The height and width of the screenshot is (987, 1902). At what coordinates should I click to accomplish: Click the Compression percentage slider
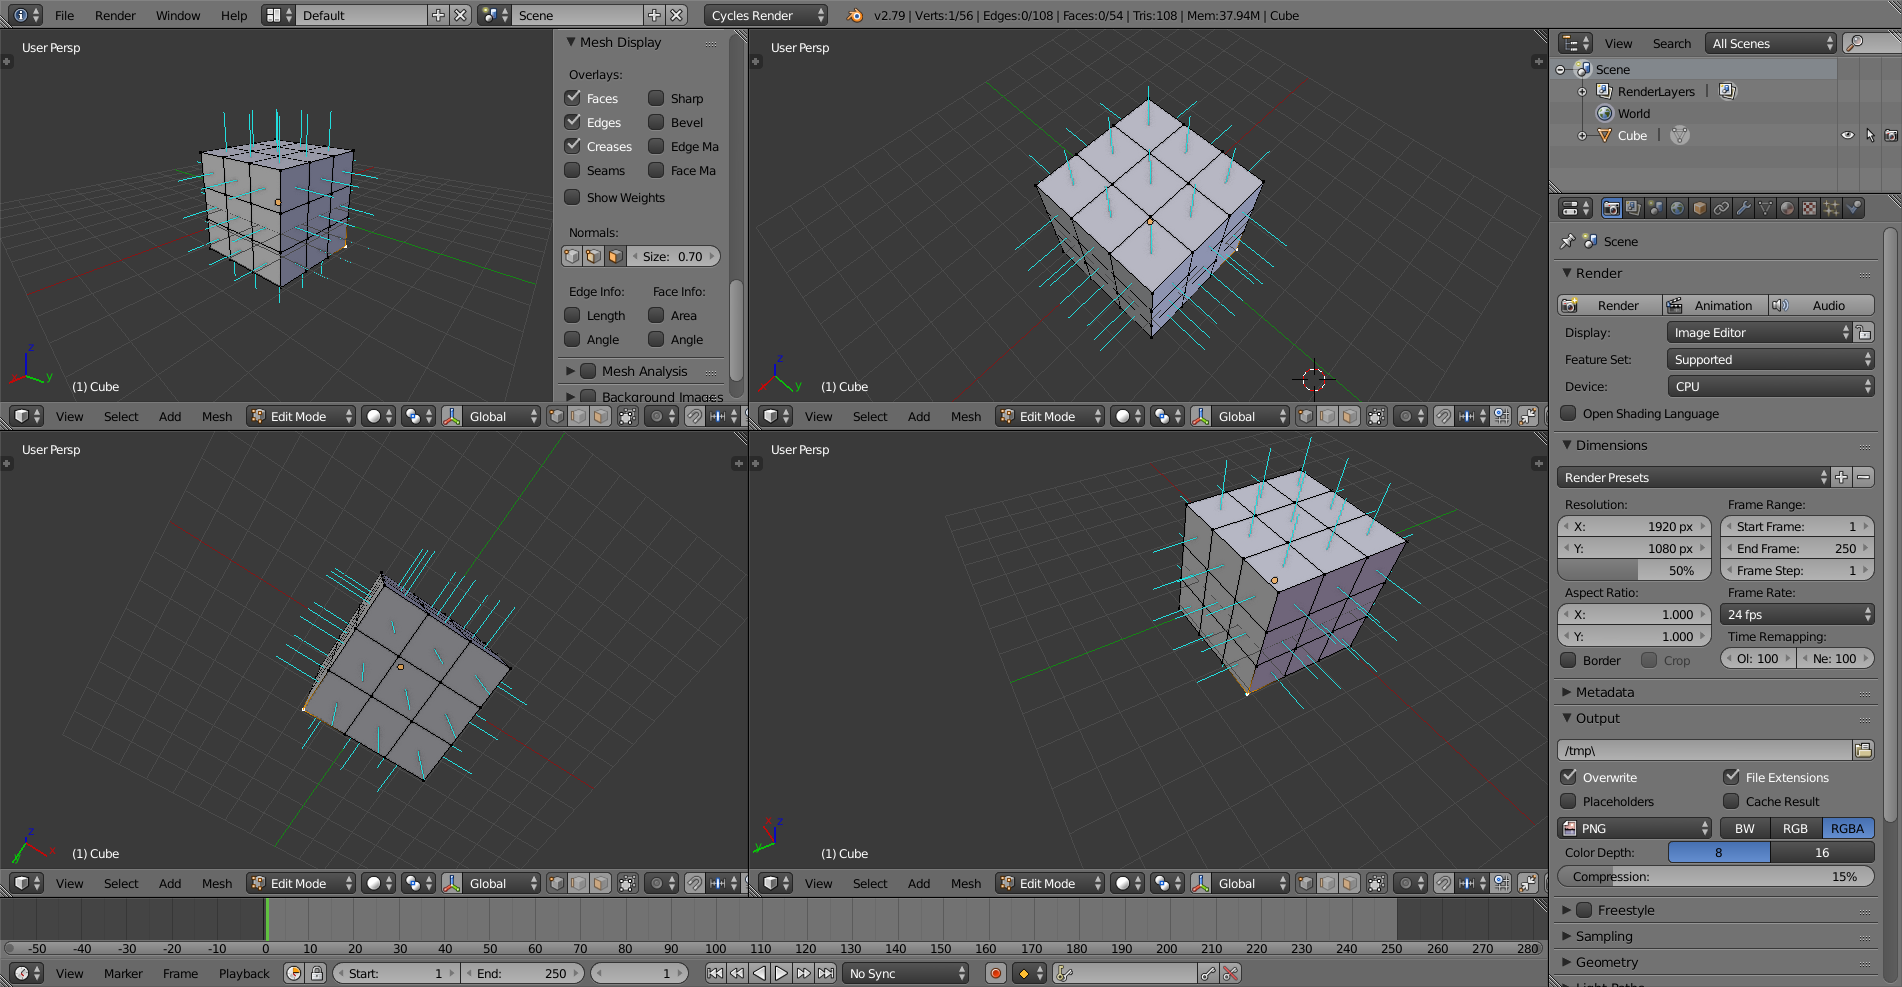click(1715, 876)
